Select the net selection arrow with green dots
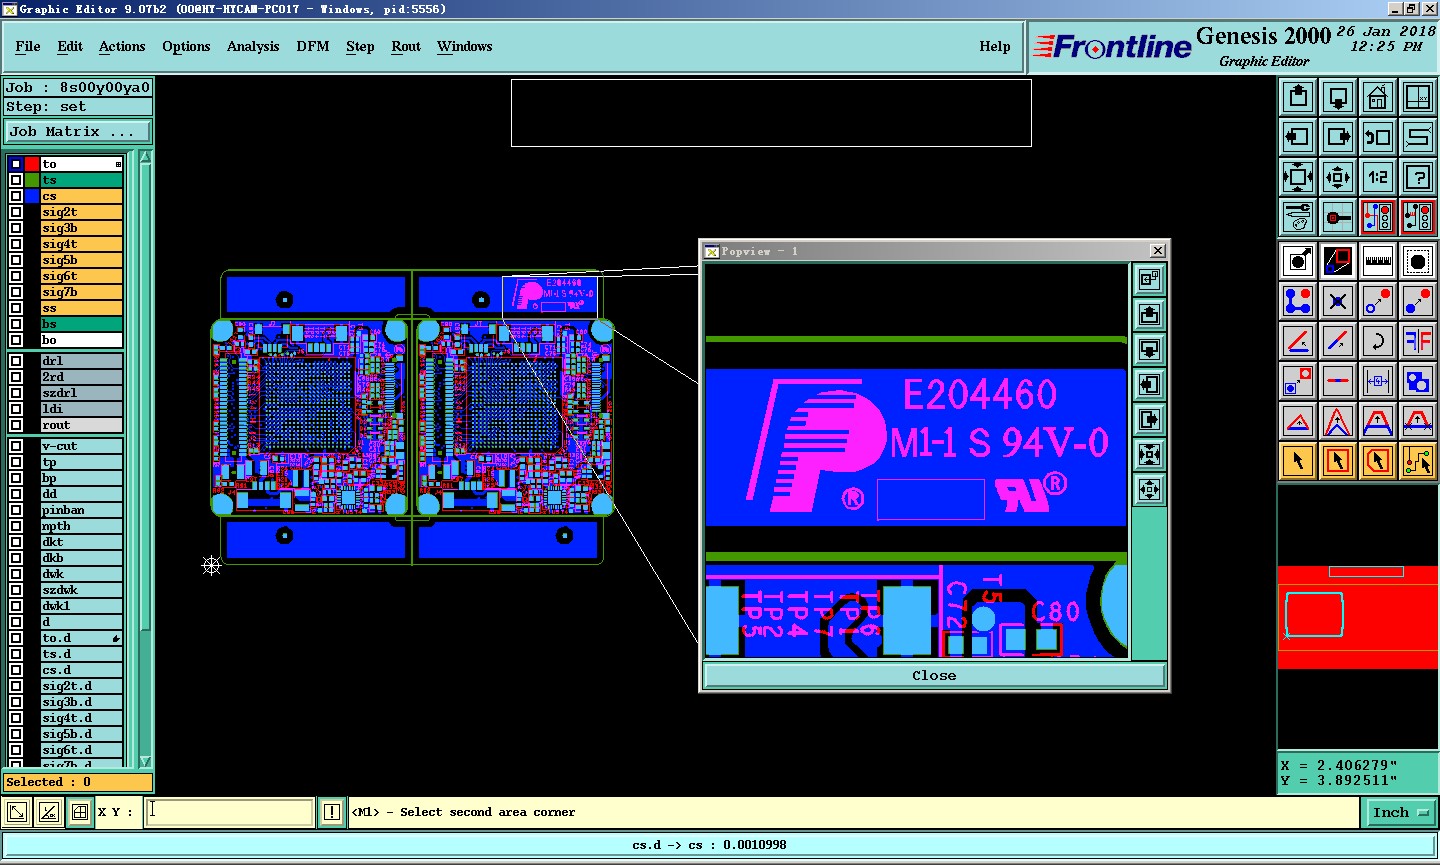Viewport: 1440px width, 865px height. [1418, 461]
